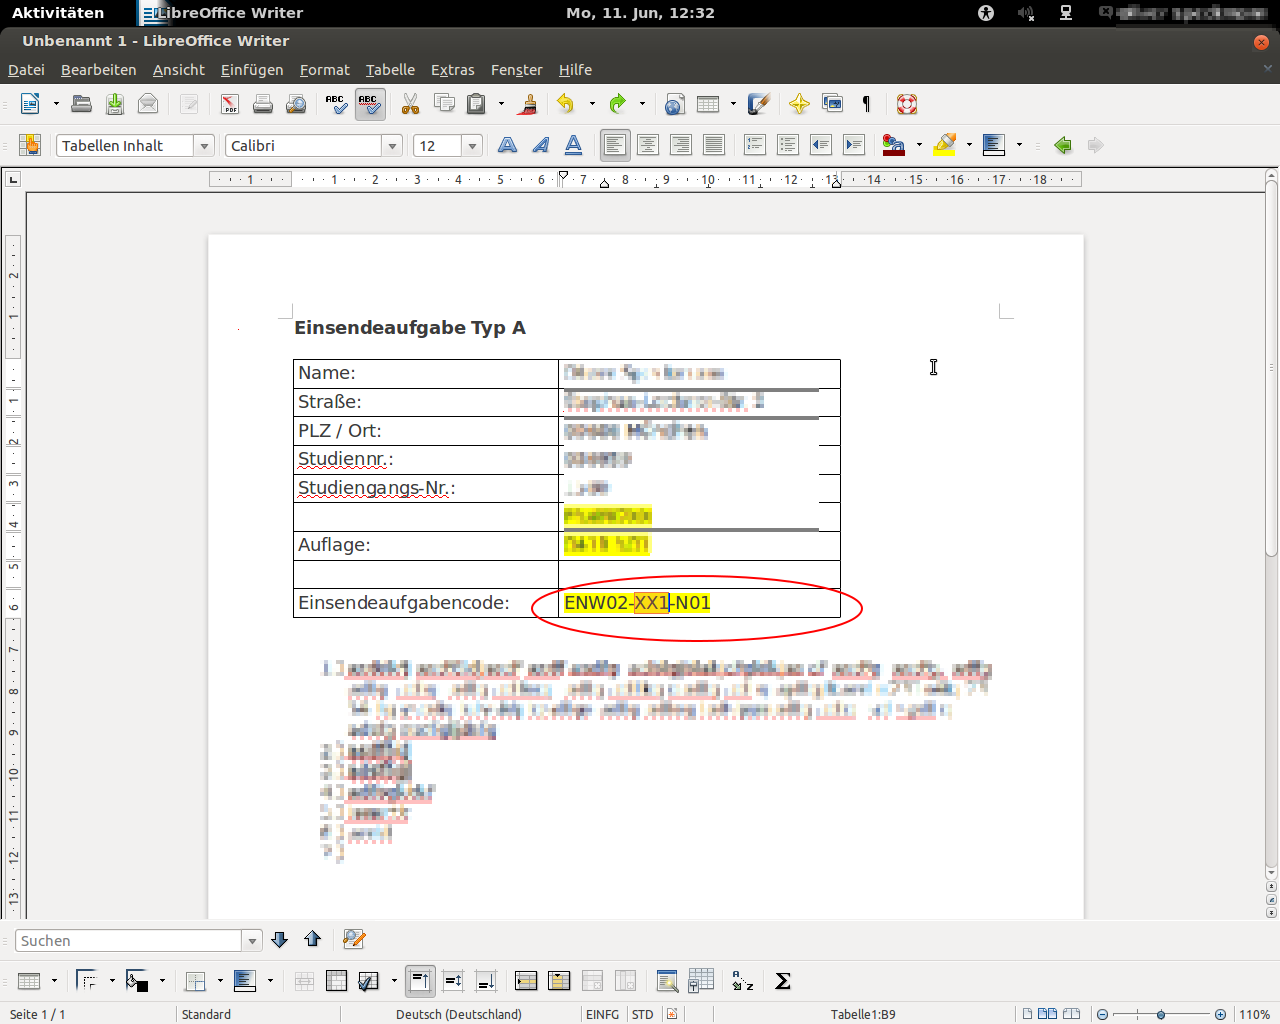Image resolution: width=1280 pixels, height=1024 pixels.
Task: Cut selection with the scissors icon
Action: point(410,104)
